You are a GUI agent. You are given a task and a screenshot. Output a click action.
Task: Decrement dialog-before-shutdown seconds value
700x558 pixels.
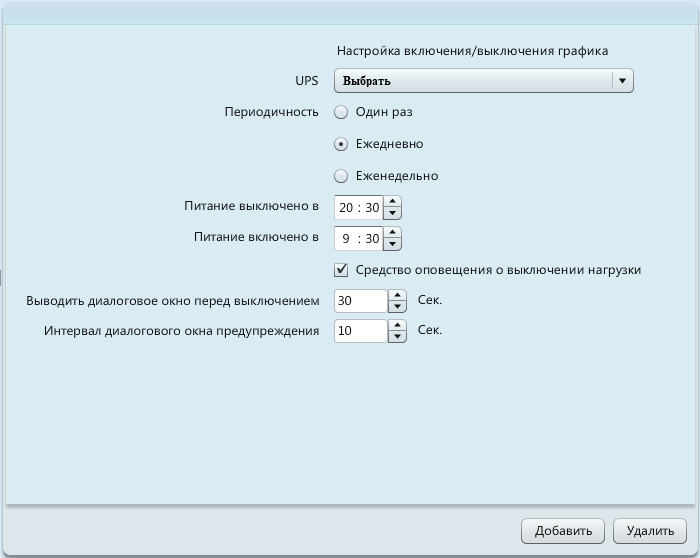[397, 306]
